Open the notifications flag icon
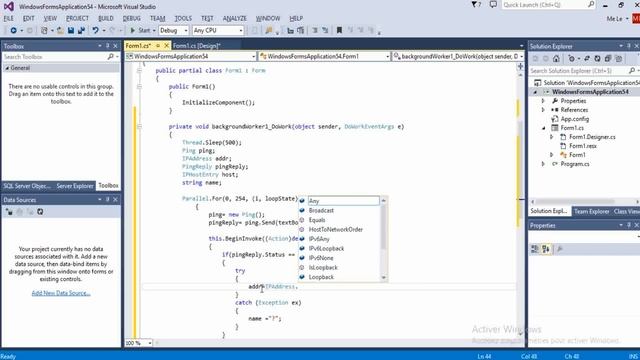The width and height of the screenshot is (640, 360). [x=476, y=5]
